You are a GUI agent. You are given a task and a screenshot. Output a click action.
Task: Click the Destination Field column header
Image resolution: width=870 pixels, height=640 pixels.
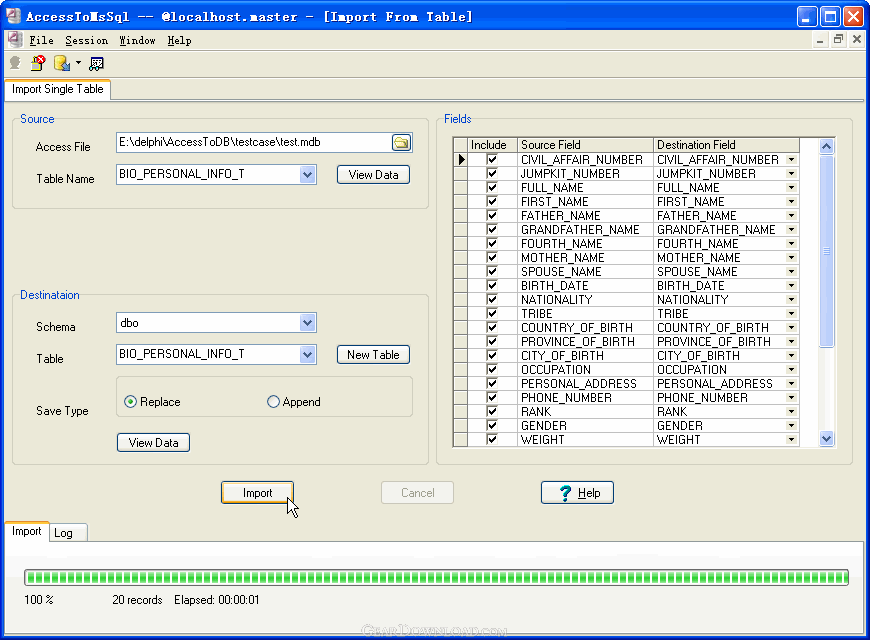click(726, 145)
